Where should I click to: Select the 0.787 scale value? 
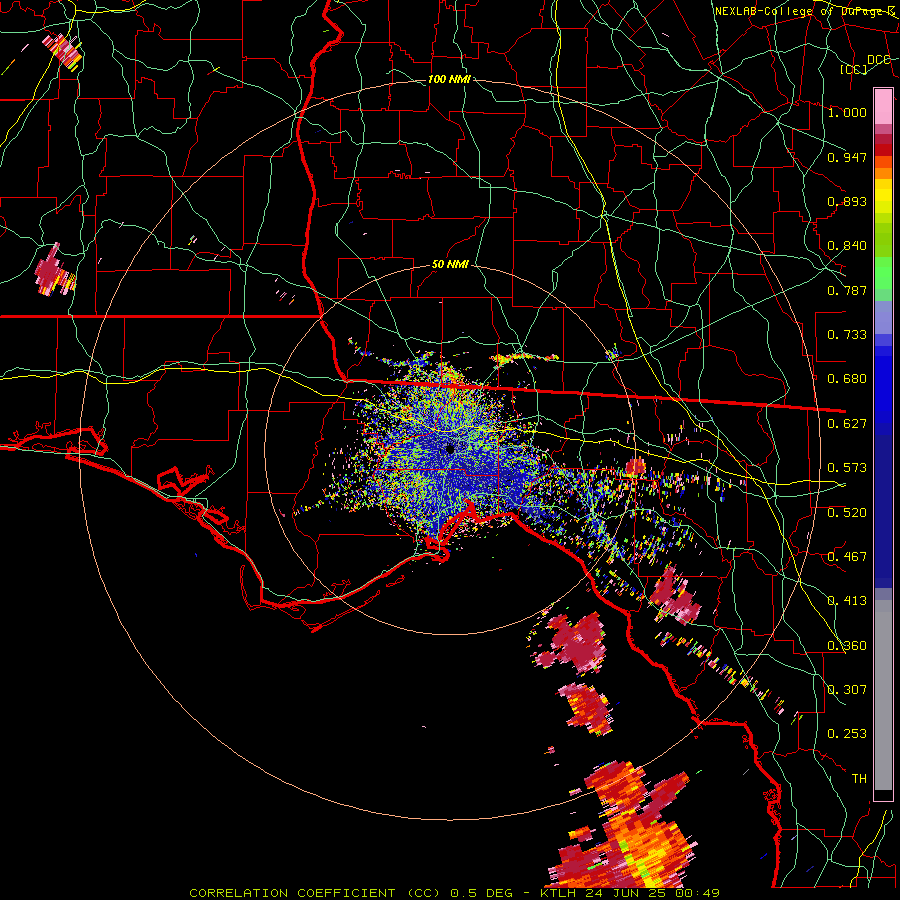point(847,290)
